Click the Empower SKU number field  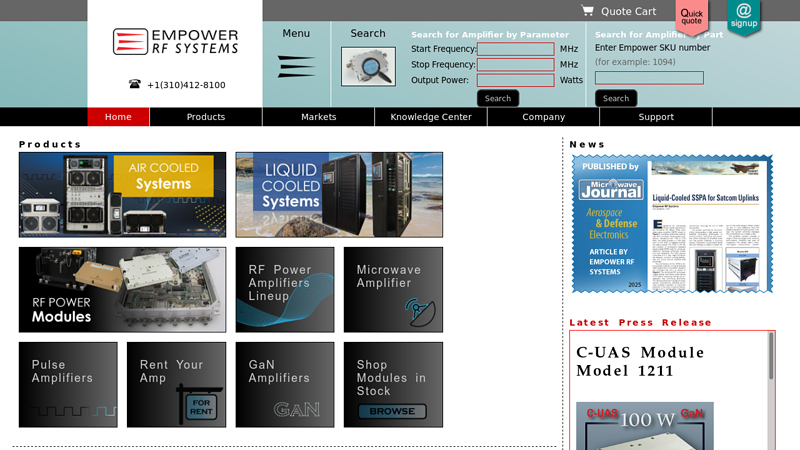pyautogui.click(x=649, y=78)
